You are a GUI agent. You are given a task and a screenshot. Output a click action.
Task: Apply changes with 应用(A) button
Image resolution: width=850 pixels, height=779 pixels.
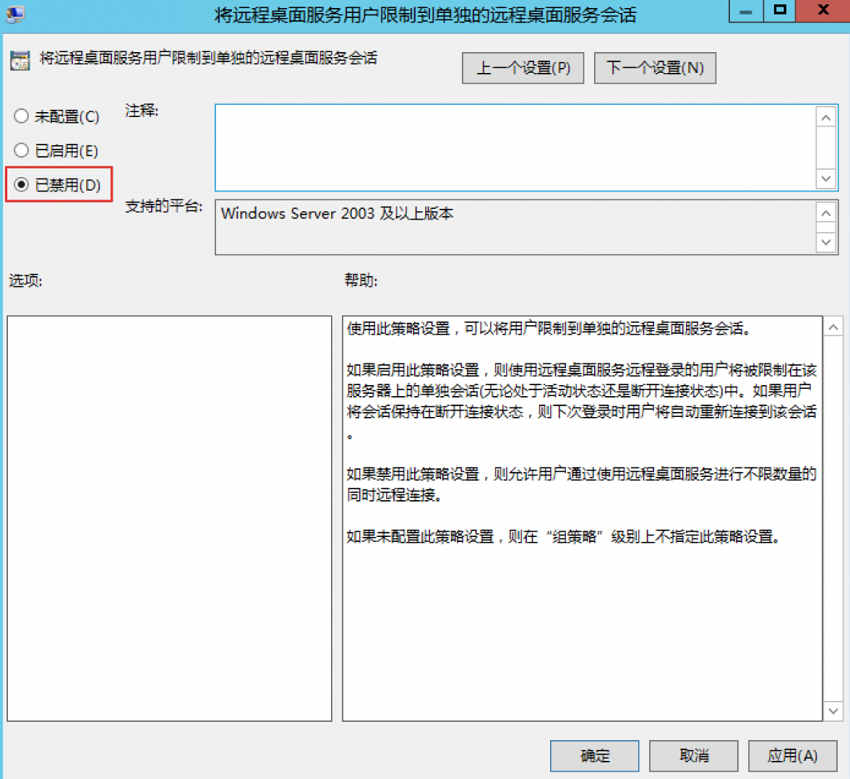pyautogui.click(x=793, y=755)
